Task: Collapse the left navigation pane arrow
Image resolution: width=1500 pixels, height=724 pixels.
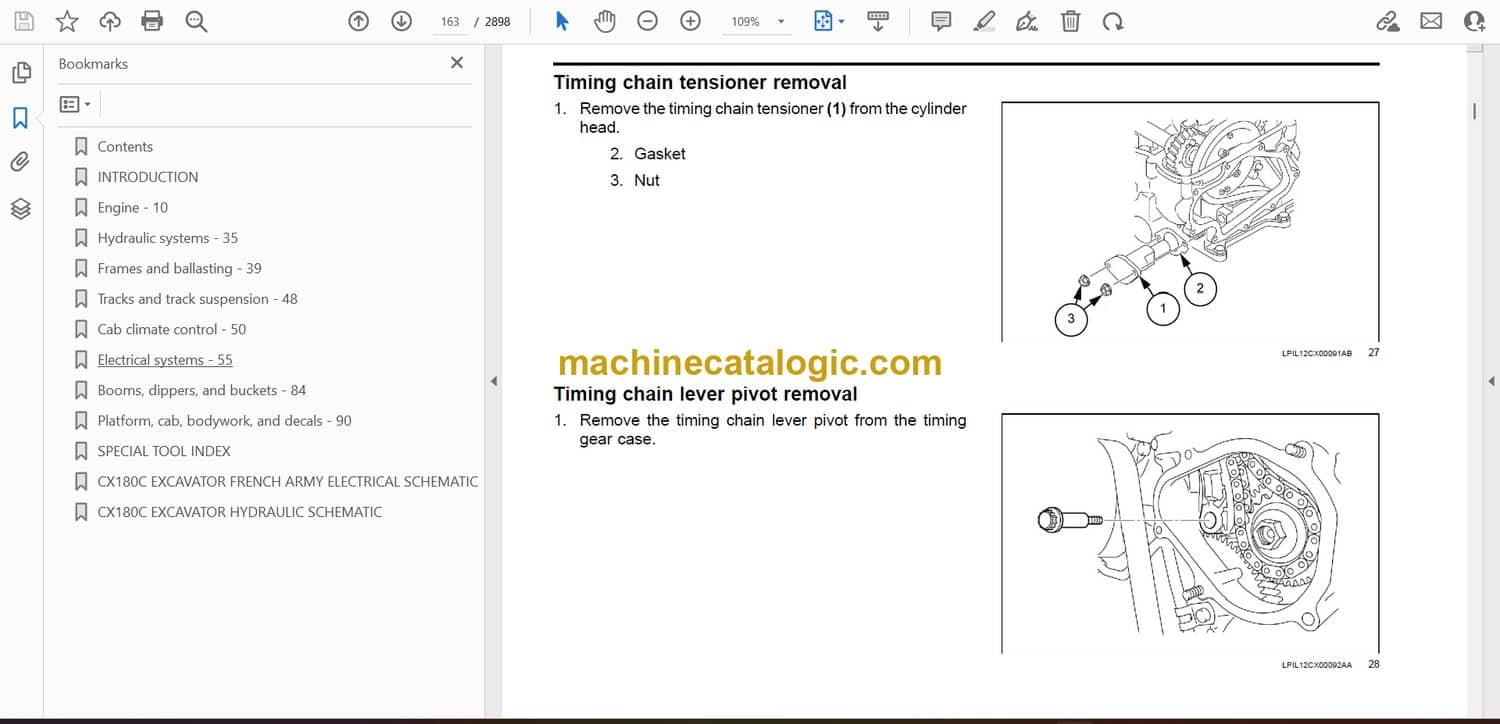Action: pos(493,381)
